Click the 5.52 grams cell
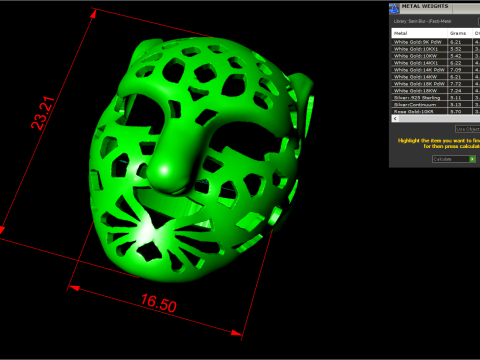The height and width of the screenshot is (360, 480). pos(460,49)
